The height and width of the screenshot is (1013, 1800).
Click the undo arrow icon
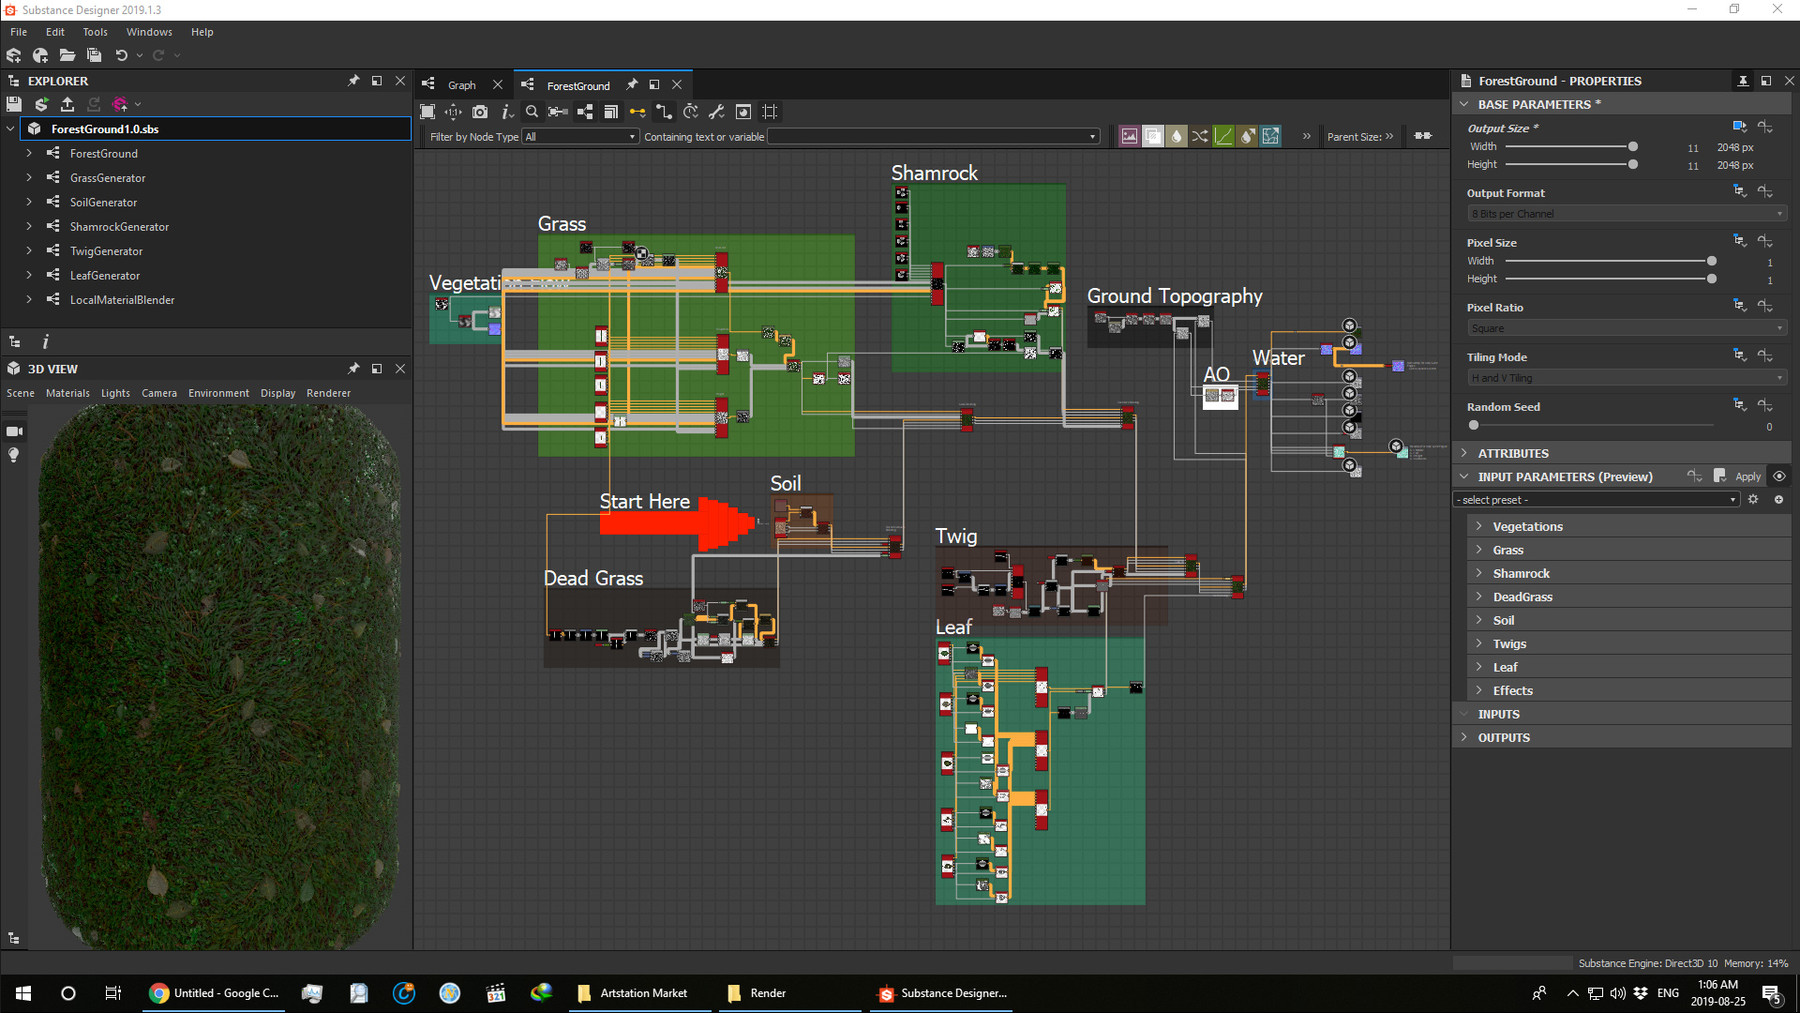(121, 56)
